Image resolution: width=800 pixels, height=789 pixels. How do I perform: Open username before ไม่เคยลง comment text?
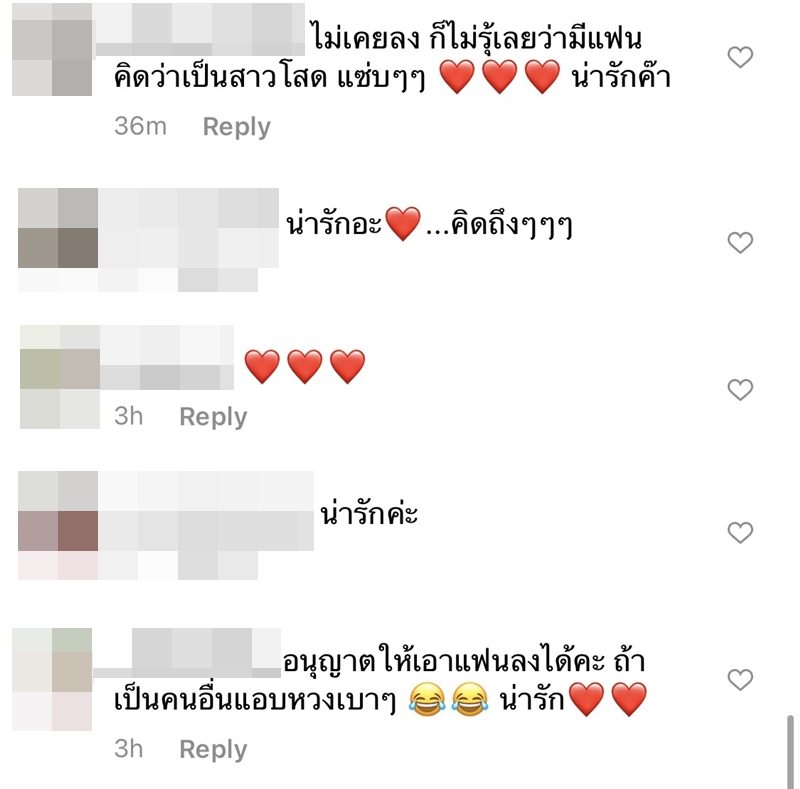pos(199,29)
